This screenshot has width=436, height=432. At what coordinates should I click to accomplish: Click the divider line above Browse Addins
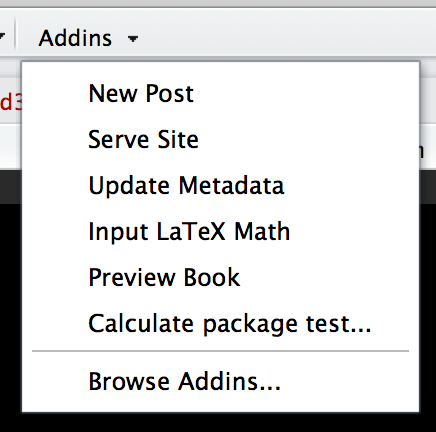pos(220,351)
